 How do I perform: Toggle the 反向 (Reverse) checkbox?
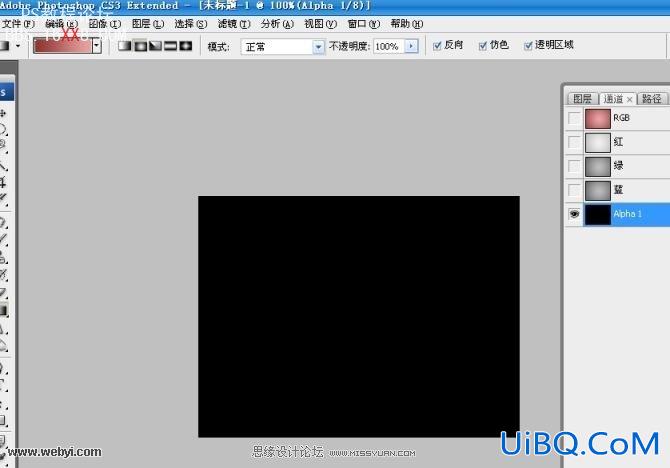click(437, 46)
